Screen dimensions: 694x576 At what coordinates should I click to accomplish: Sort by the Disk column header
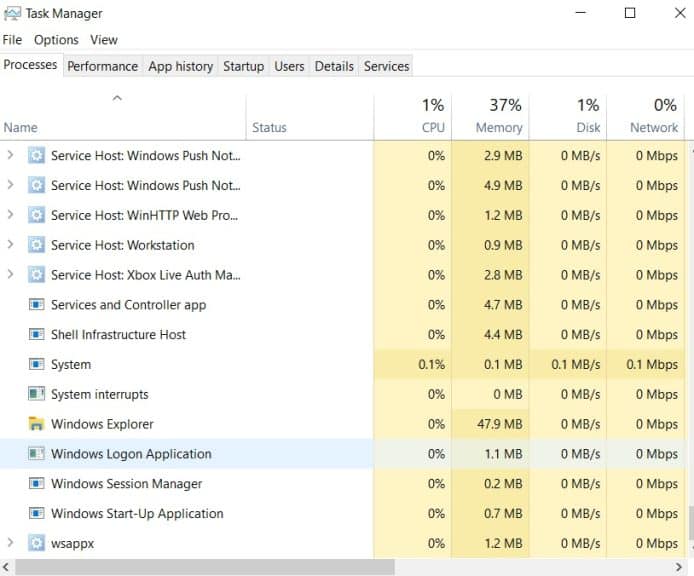tap(568, 117)
